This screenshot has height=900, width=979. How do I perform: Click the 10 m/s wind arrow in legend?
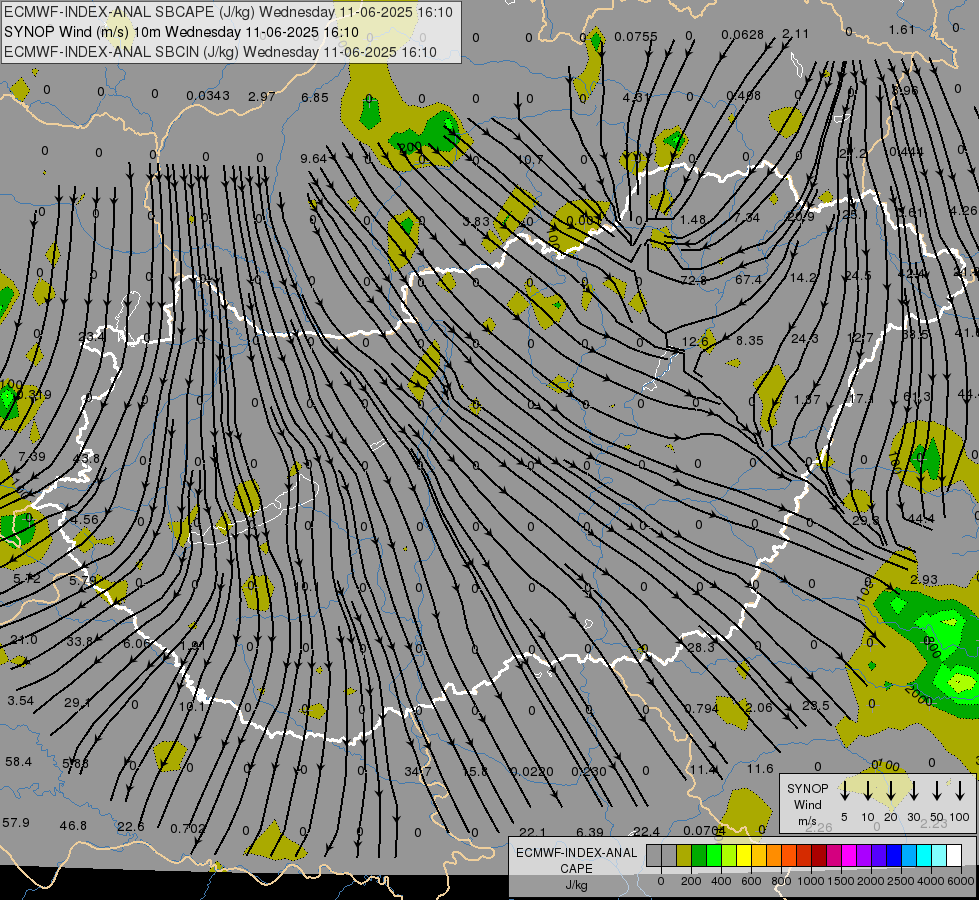pos(868,791)
